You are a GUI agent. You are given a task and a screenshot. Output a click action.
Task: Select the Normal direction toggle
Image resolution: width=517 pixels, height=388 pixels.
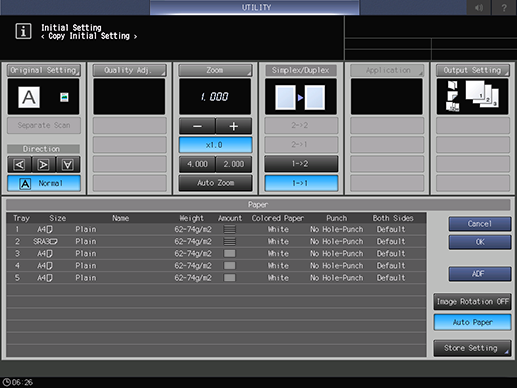[x=44, y=183]
